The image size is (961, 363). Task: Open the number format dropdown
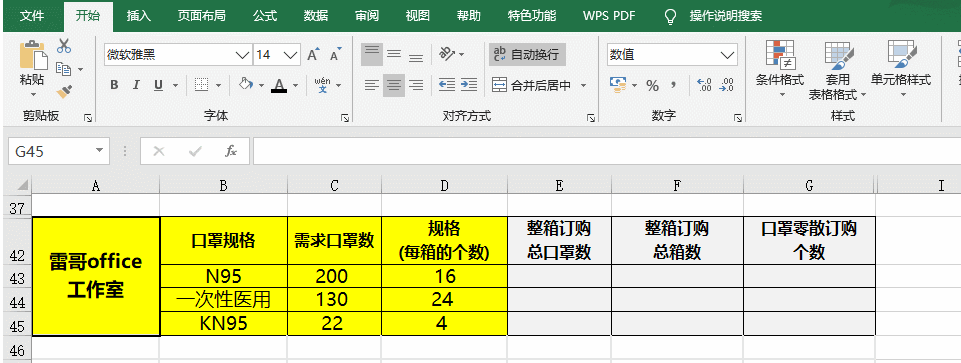[728, 55]
